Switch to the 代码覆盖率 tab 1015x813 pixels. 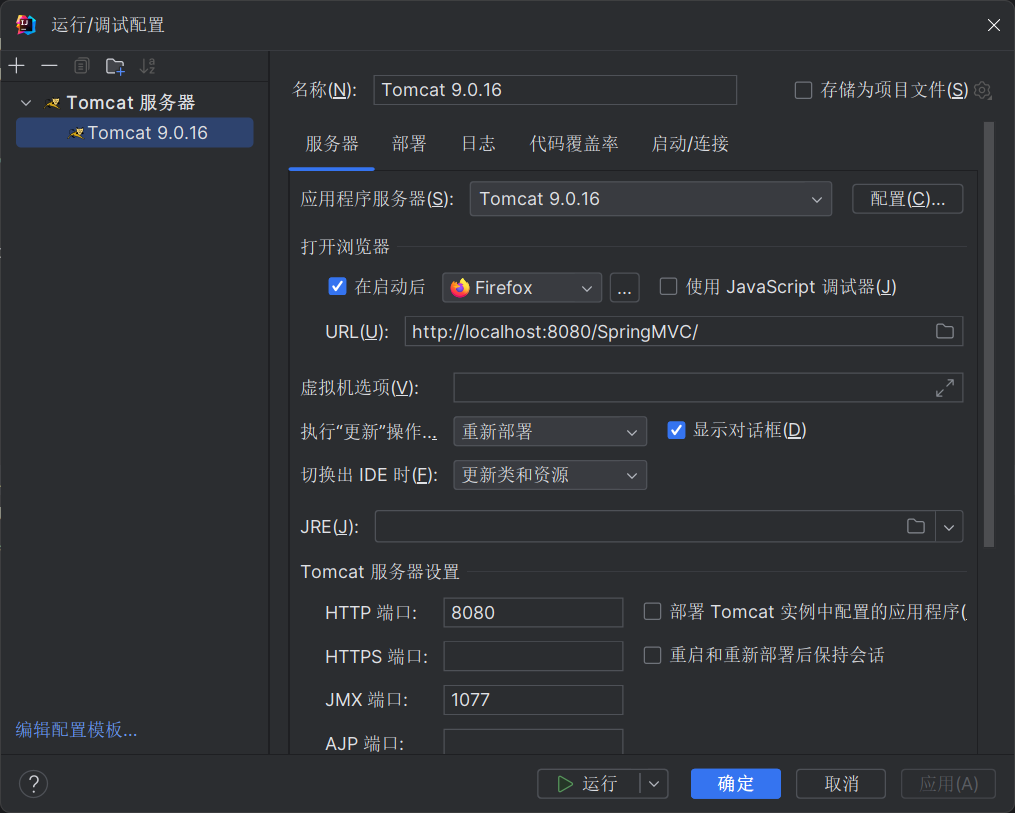(x=574, y=144)
